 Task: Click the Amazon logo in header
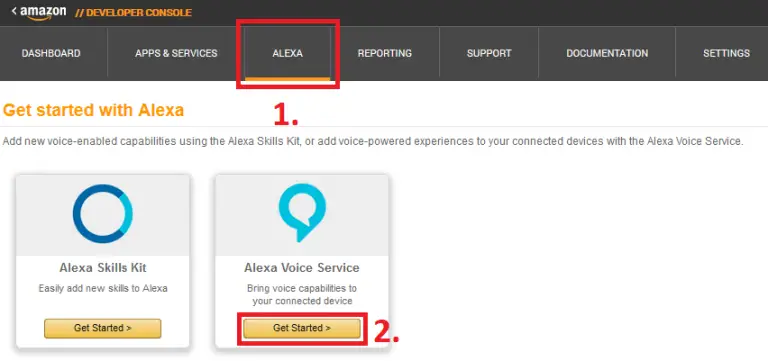click(43, 13)
